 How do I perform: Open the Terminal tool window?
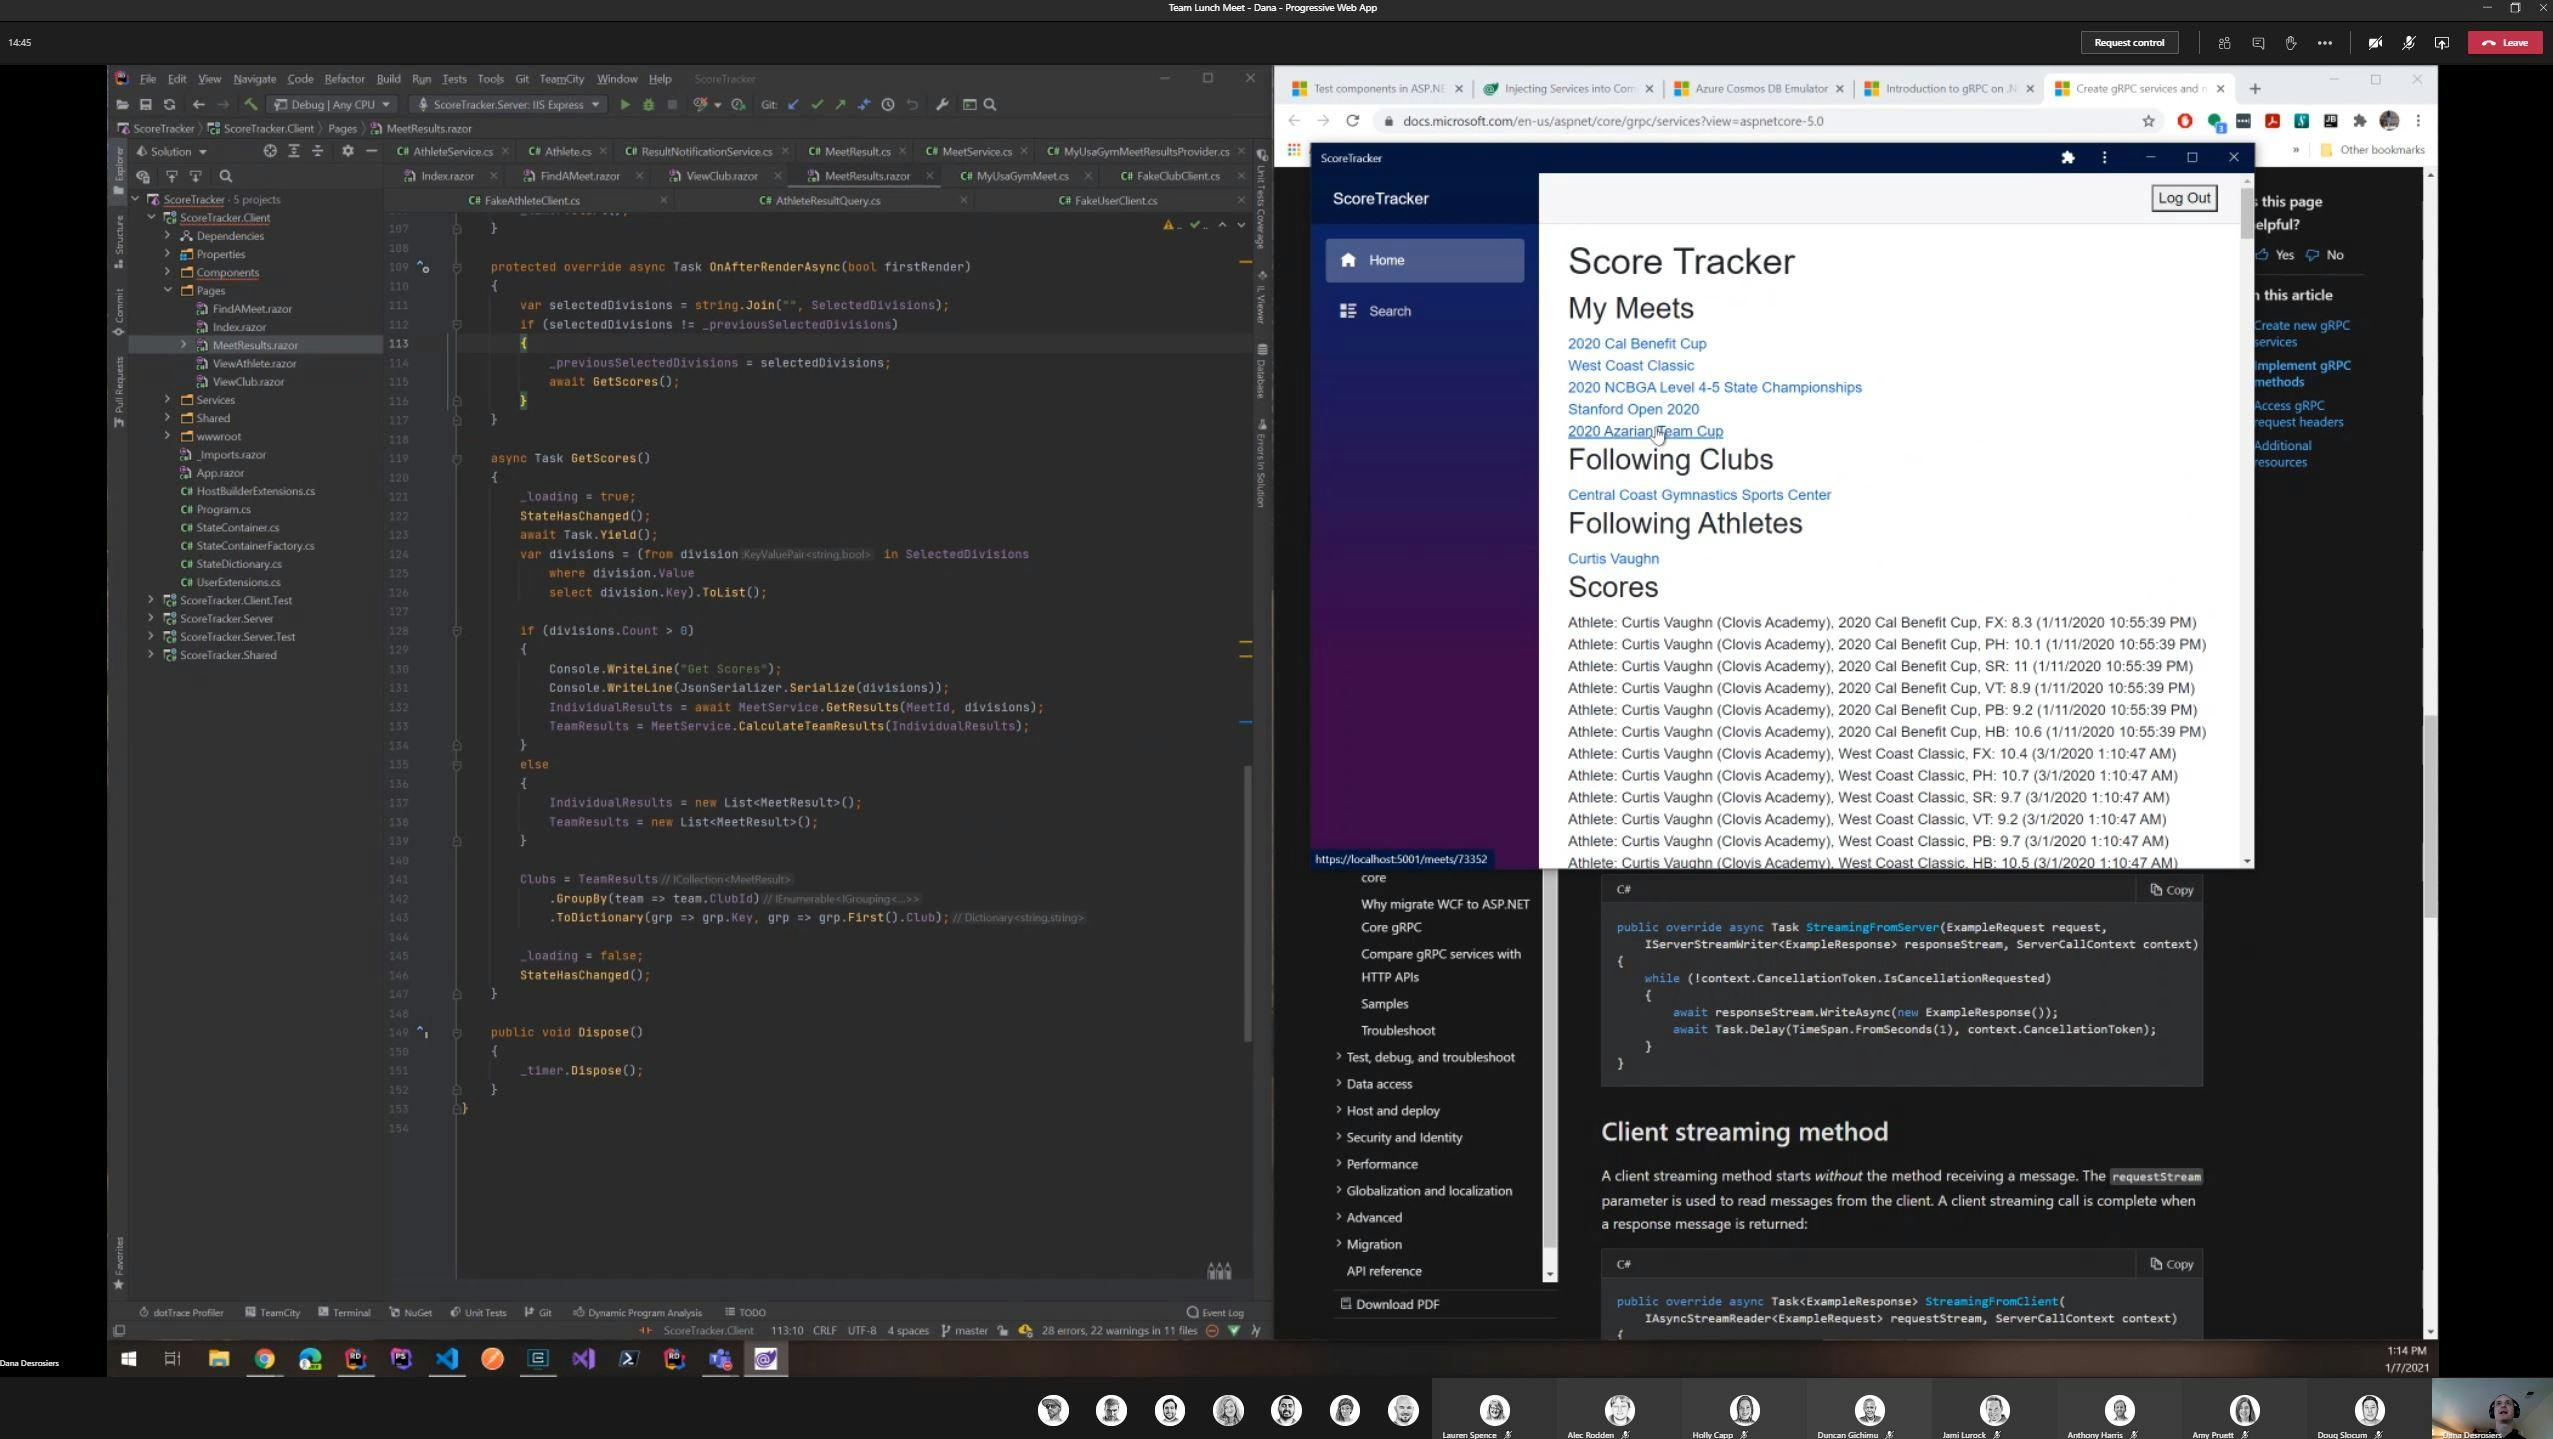coord(350,1312)
